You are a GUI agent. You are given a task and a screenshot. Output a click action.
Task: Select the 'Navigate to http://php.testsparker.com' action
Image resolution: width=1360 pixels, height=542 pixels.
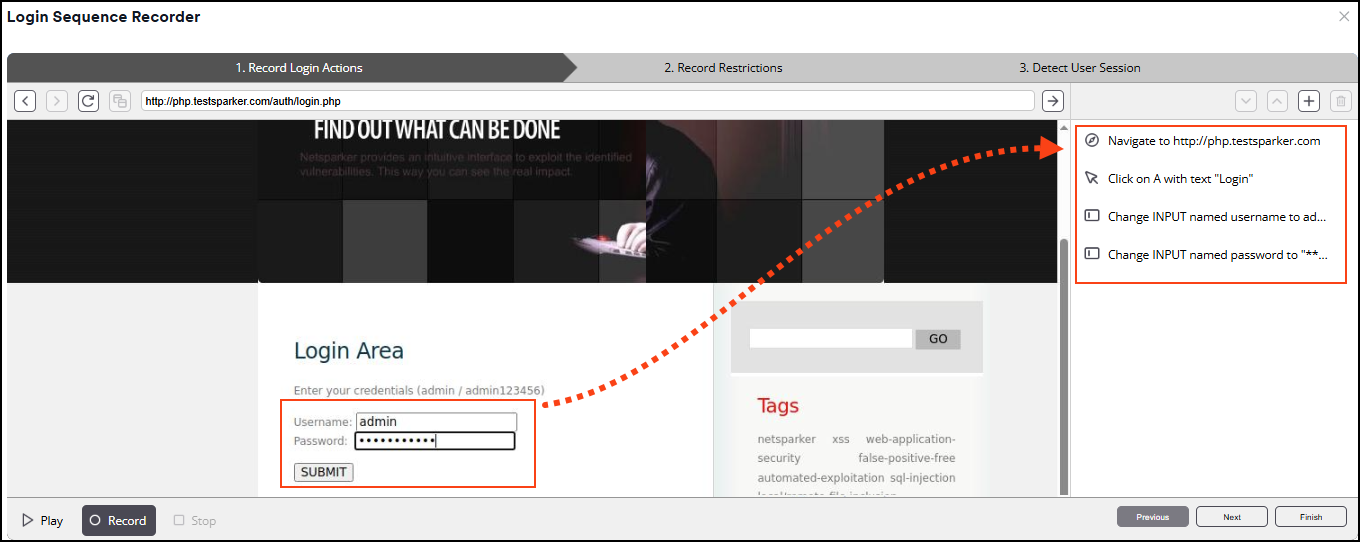coord(1213,141)
